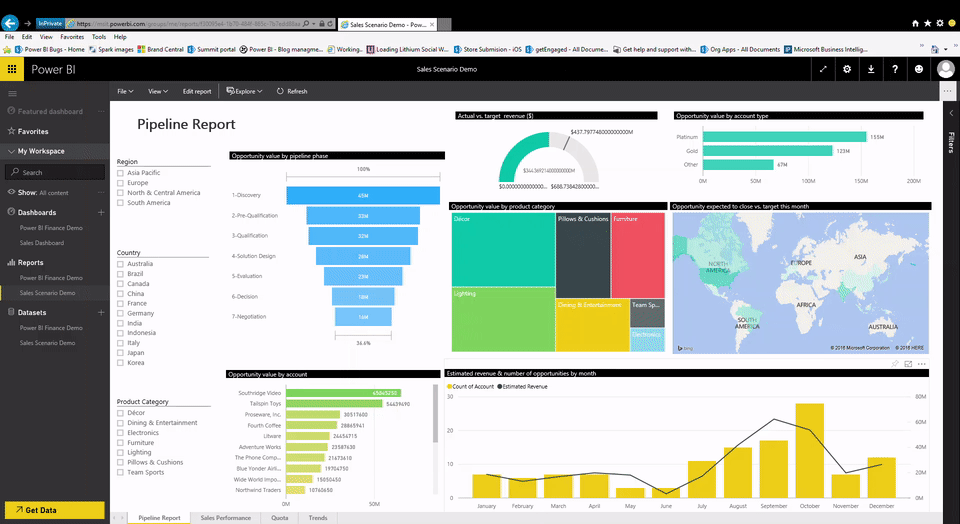Click Edit report in the toolbar
The width and height of the screenshot is (960, 524).
[x=196, y=91]
